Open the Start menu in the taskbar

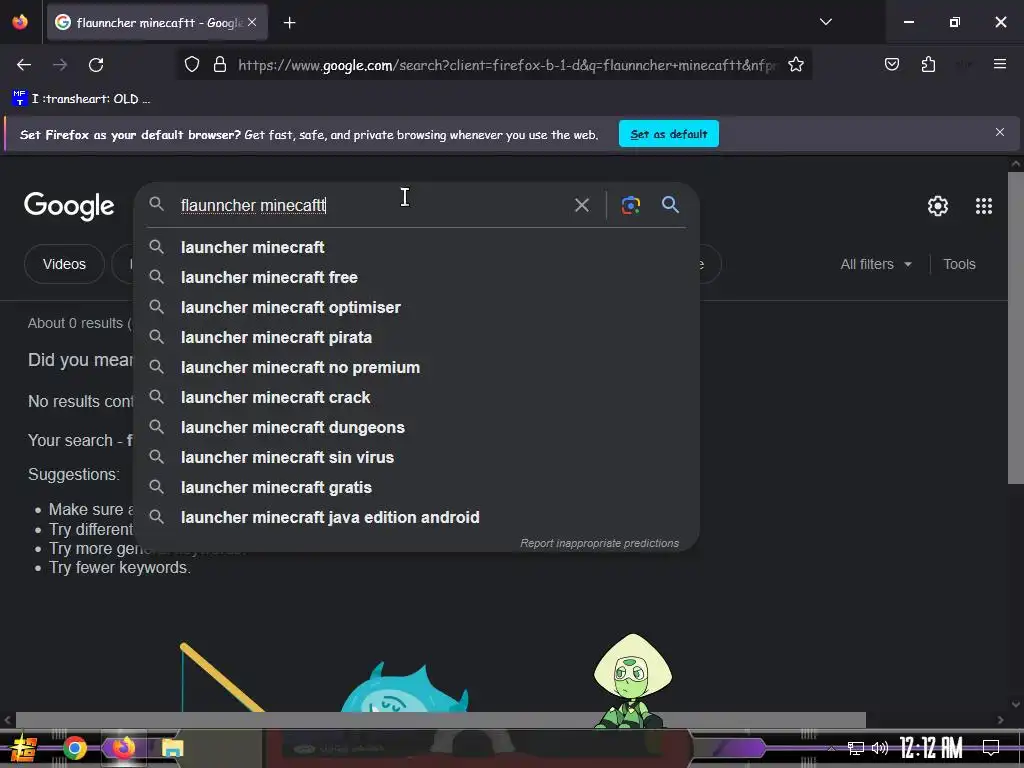pos(24,748)
